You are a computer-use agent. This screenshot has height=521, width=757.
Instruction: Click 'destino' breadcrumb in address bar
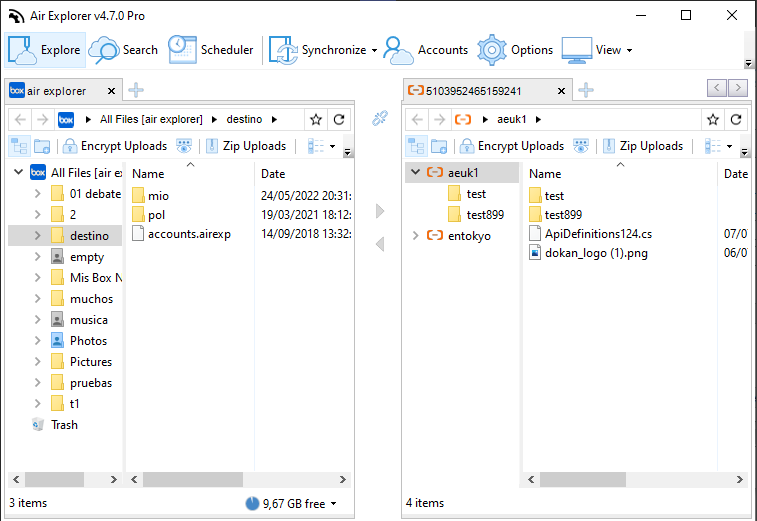244,119
